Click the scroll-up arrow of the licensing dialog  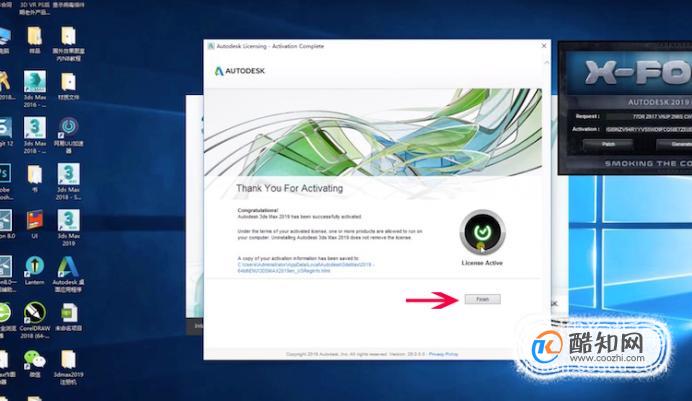(x=547, y=63)
